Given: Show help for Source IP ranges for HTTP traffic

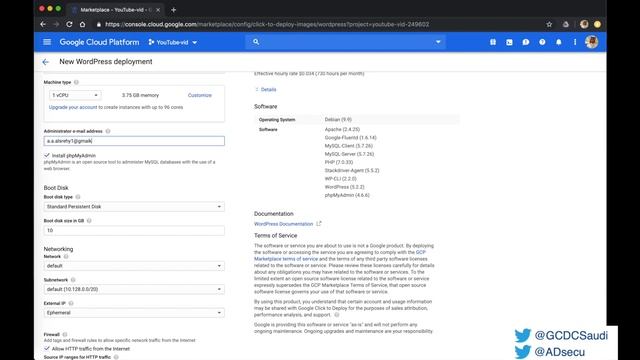Looking at the screenshot, I should (x=116, y=357).
